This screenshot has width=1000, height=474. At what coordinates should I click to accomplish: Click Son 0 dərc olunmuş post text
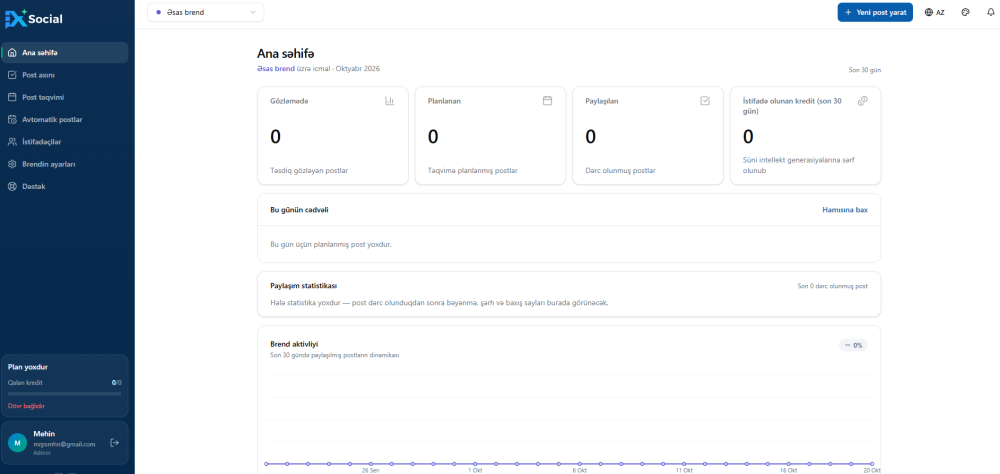[x=832, y=286]
